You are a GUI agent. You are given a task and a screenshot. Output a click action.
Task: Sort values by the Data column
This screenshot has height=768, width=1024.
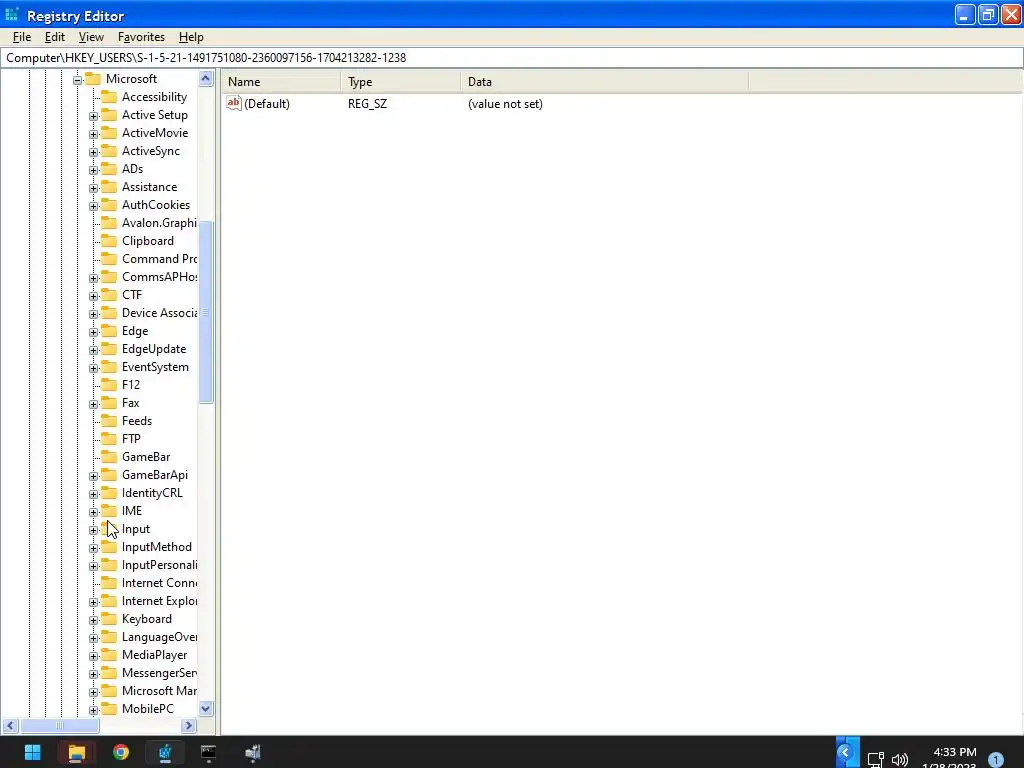(605, 82)
